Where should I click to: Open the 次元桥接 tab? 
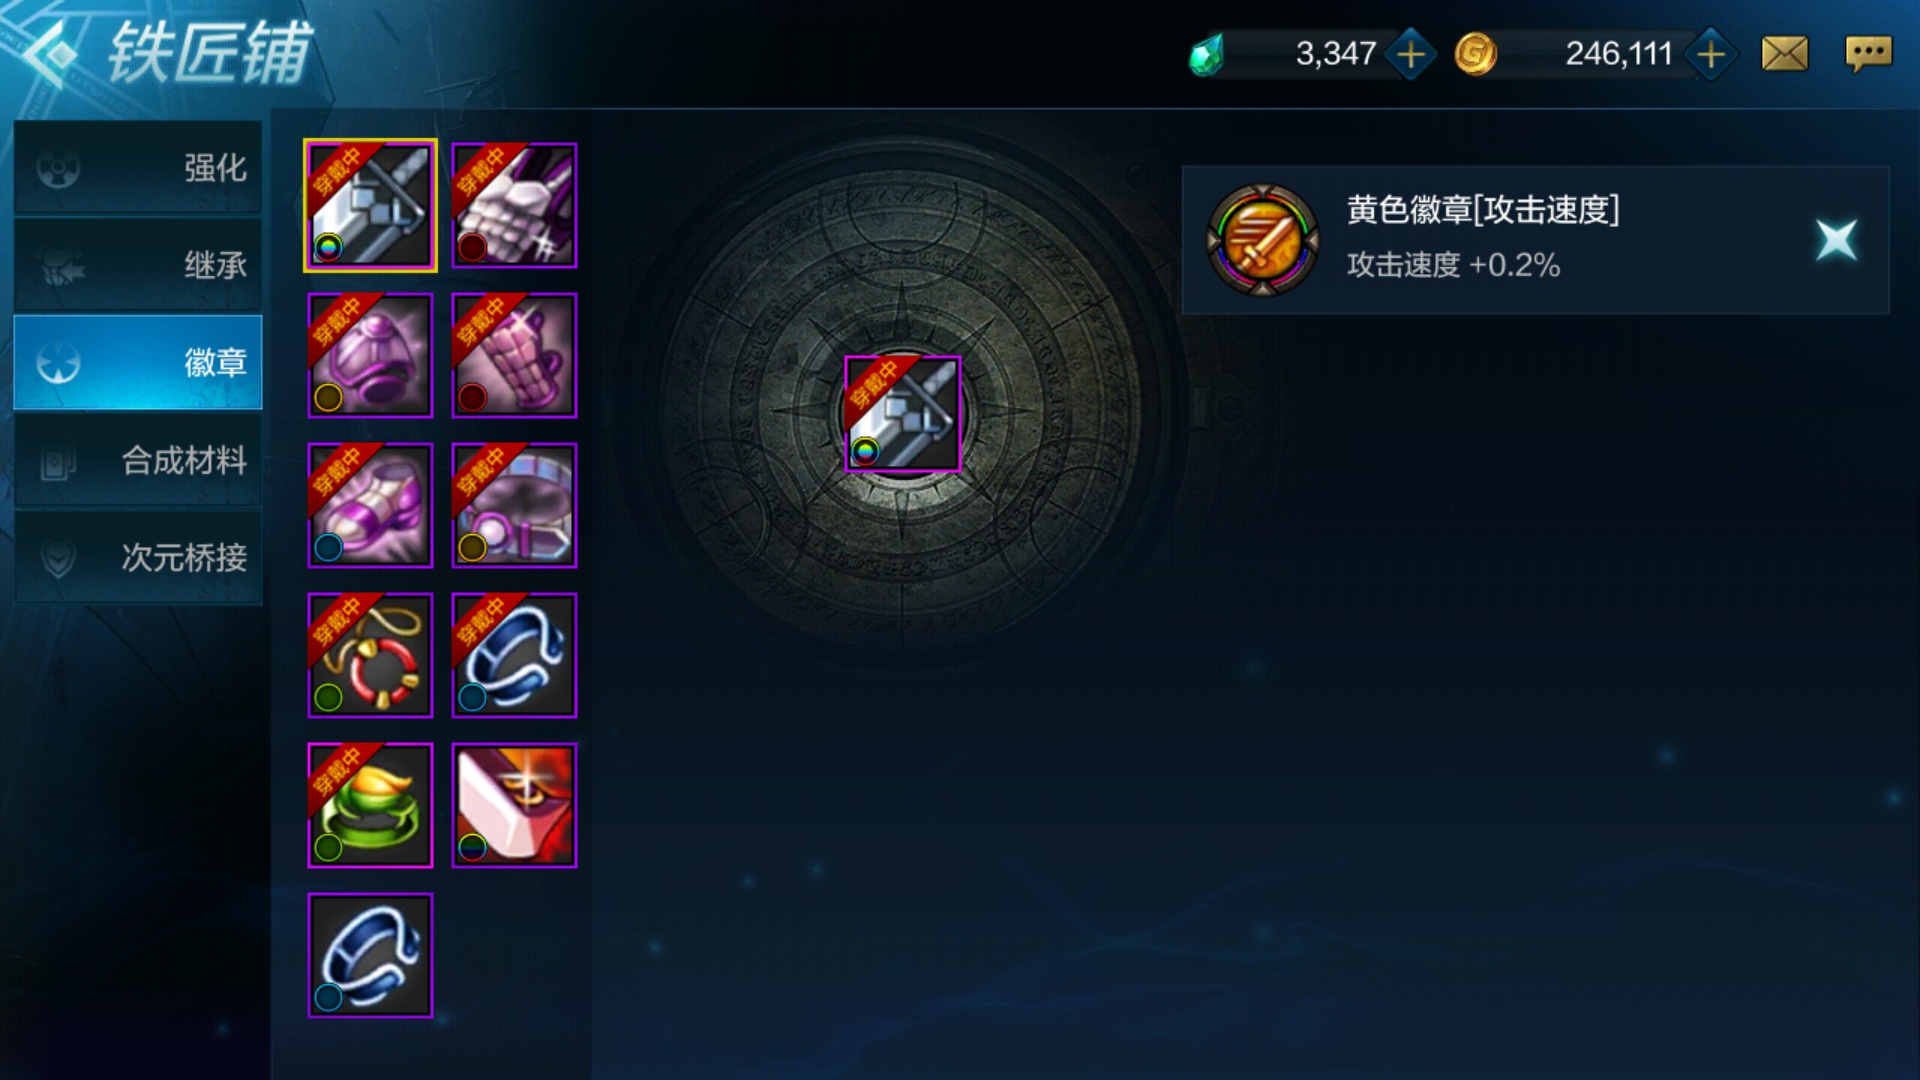pos(138,557)
